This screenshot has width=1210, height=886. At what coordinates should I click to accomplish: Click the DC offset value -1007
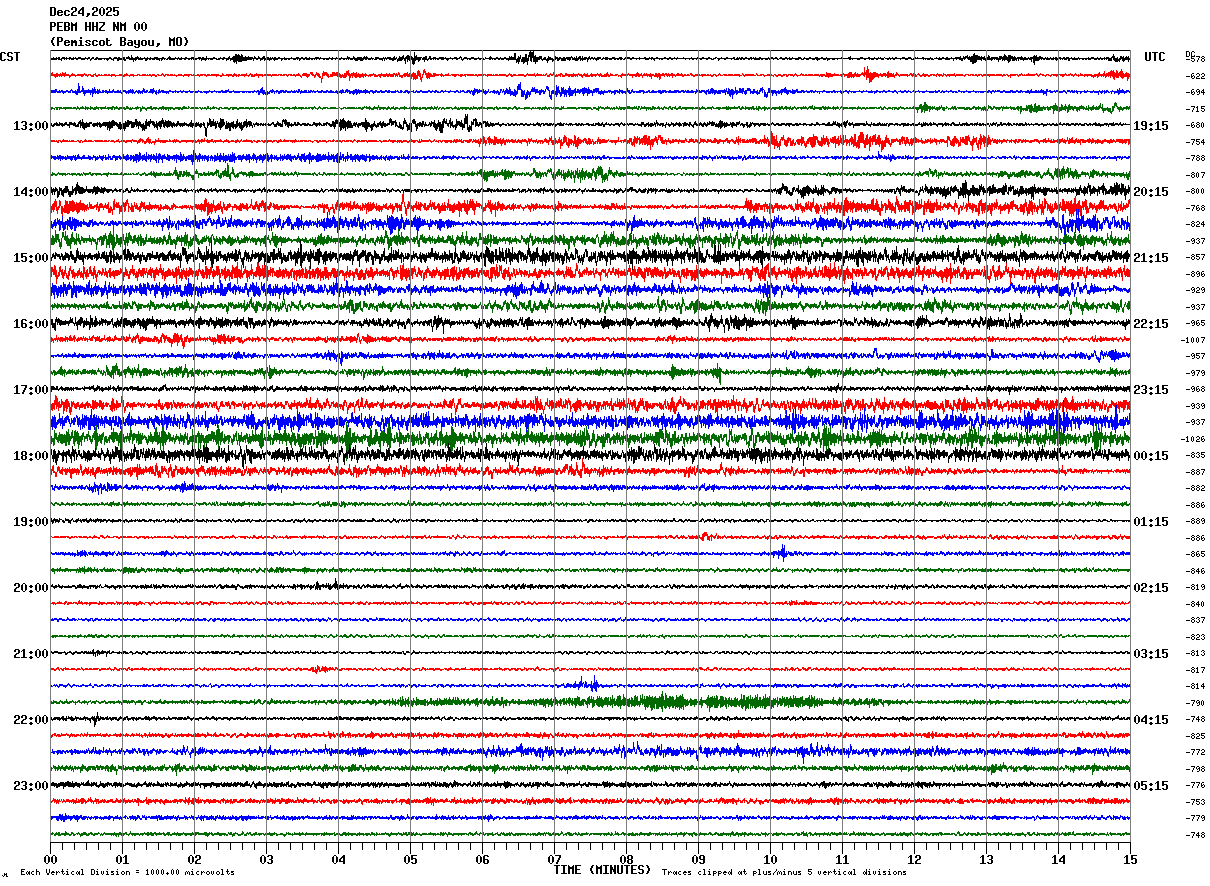(x=1194, y=340)
